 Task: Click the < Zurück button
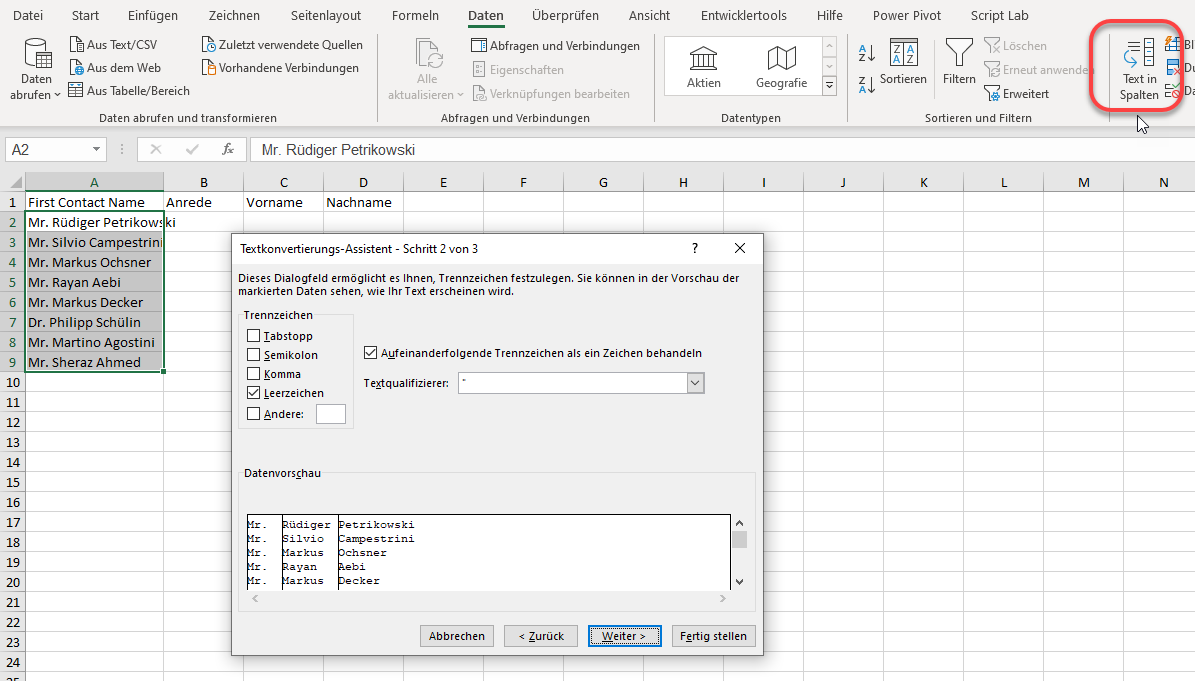tap(541, 636)
